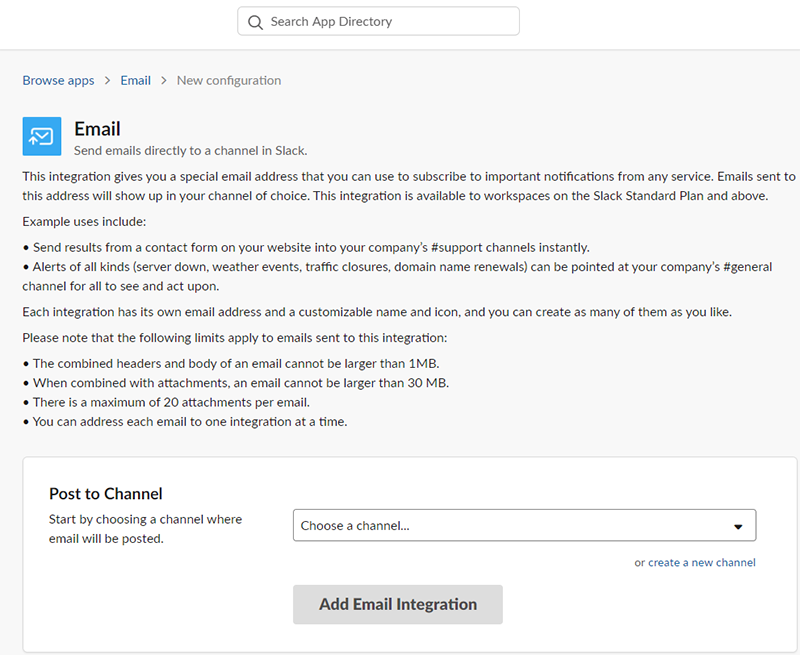
Task: Click the Email link in the breadcrumb trail
Action: pos(135,80)
